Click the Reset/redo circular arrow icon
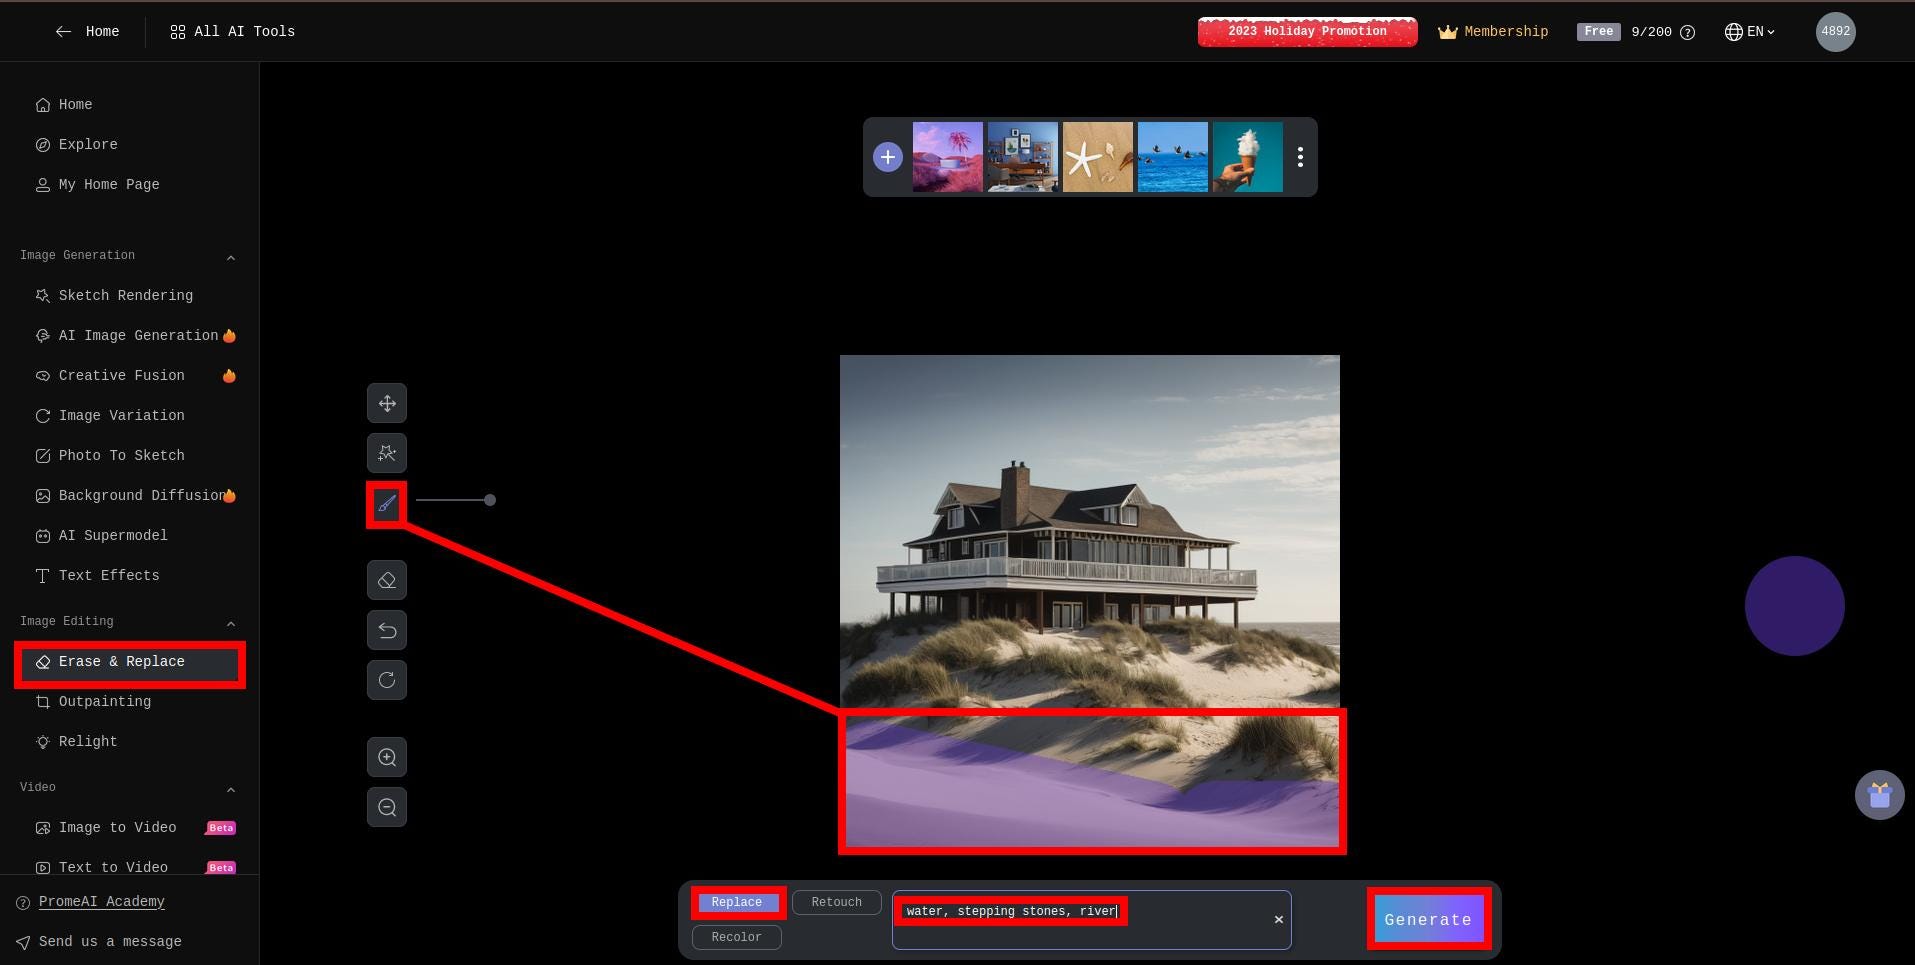Viewport: 1915px width, 965px height. pyautogui.click(x=387, y=680)
